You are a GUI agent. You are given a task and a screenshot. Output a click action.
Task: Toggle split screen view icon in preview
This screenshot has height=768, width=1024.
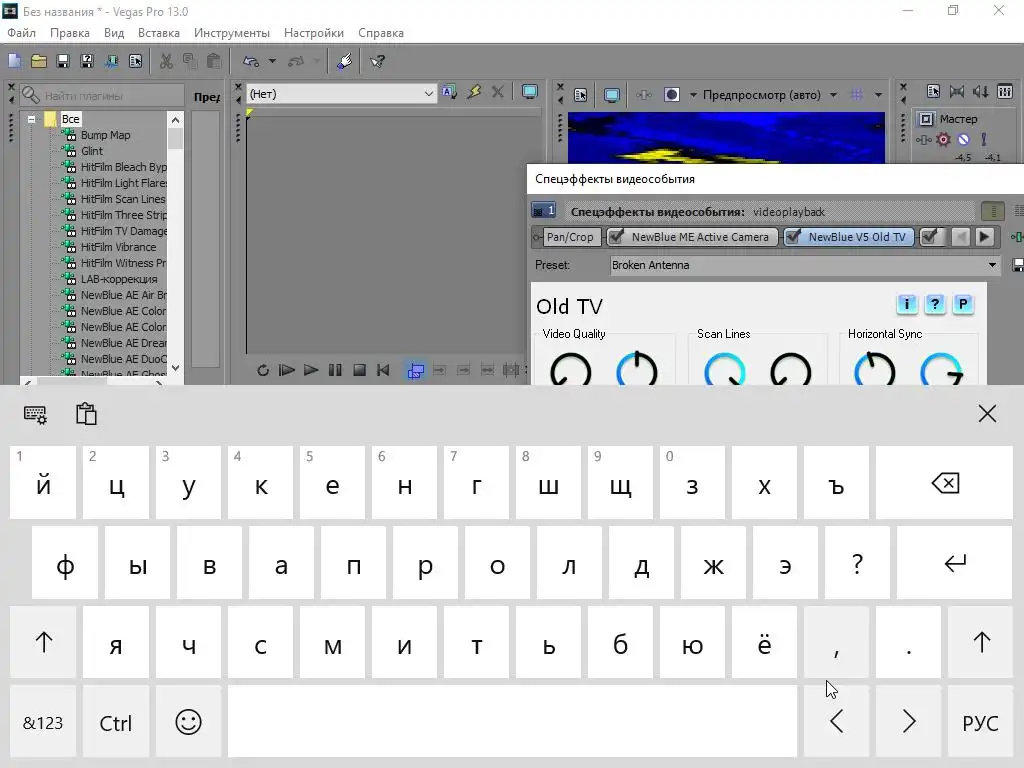(x=671, y=95)
